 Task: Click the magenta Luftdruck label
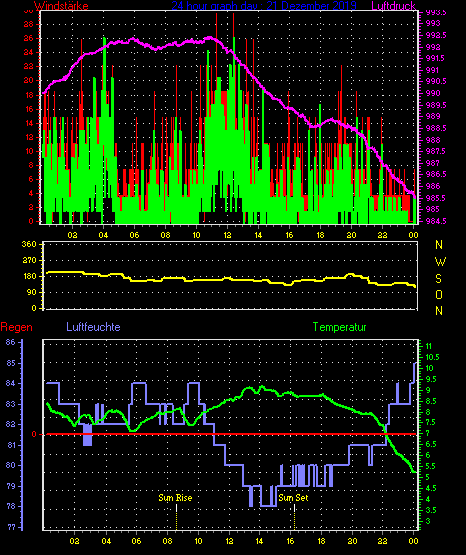[x=393, y=6]
